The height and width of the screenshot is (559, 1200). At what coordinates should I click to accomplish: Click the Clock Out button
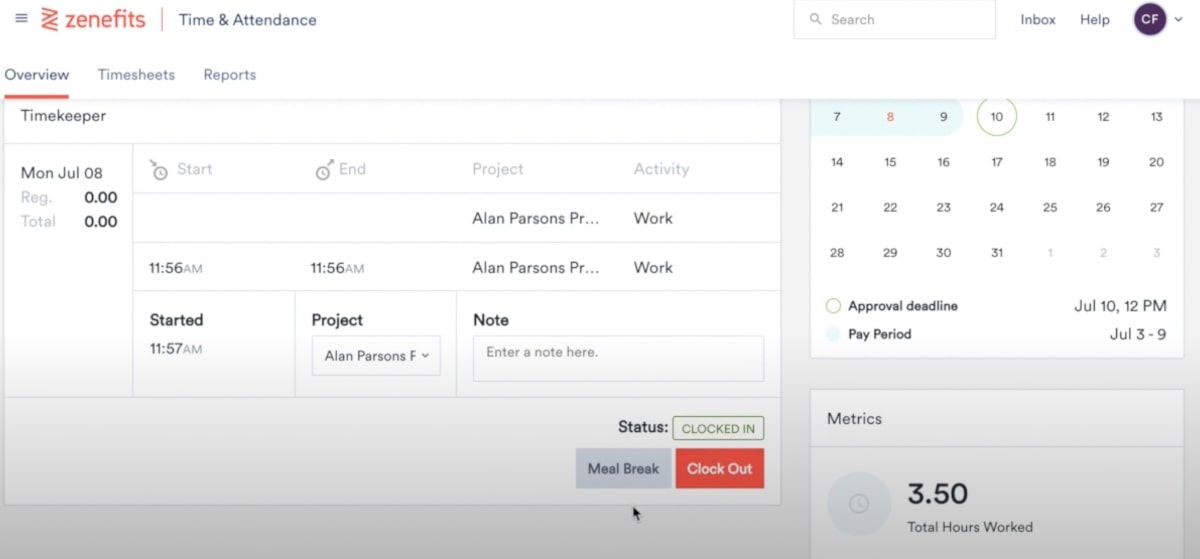720,468
